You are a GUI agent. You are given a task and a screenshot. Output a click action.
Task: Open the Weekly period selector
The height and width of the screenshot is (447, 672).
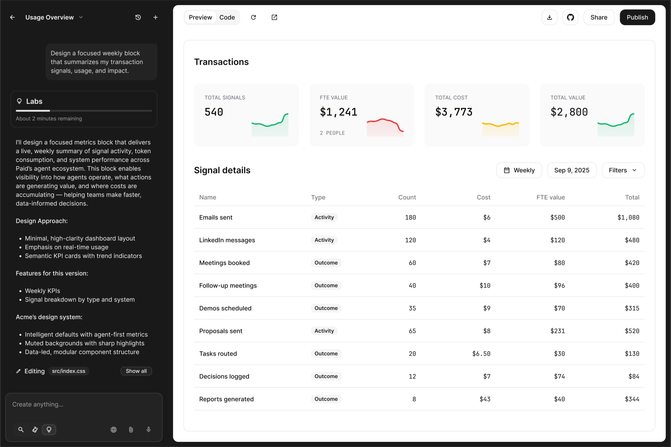coord(519,170)
